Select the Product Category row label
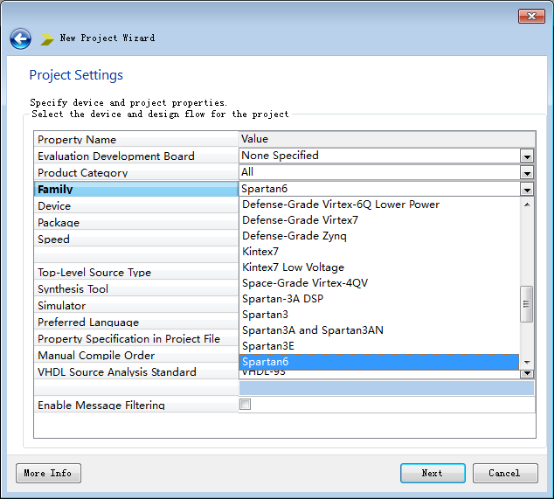This screenshot has width=554, height=499. click(136, 173)
